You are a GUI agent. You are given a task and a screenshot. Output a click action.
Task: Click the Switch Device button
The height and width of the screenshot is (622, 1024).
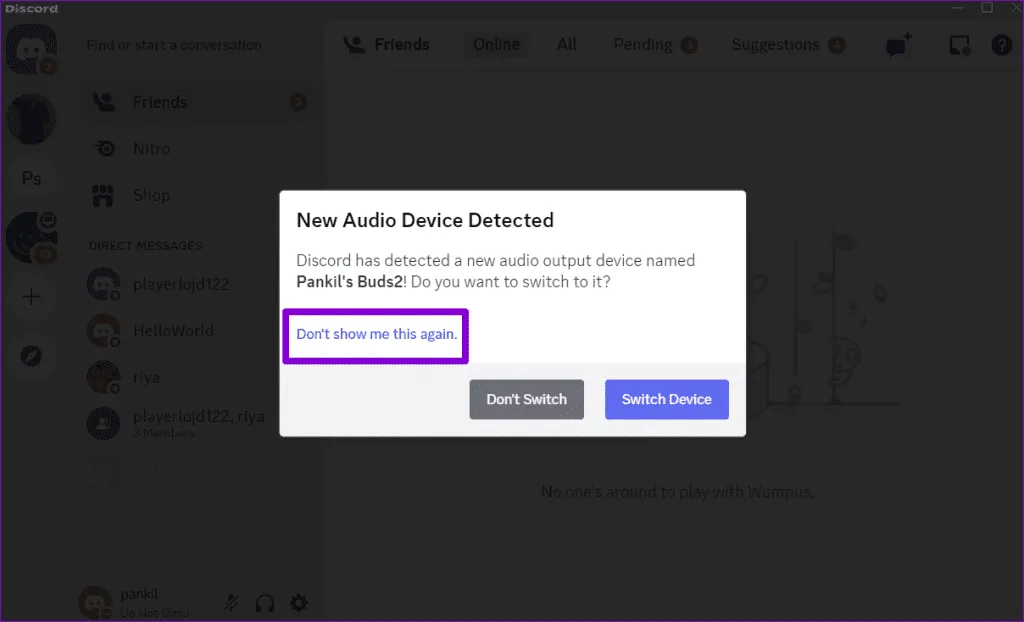click(x=666, y=399)
